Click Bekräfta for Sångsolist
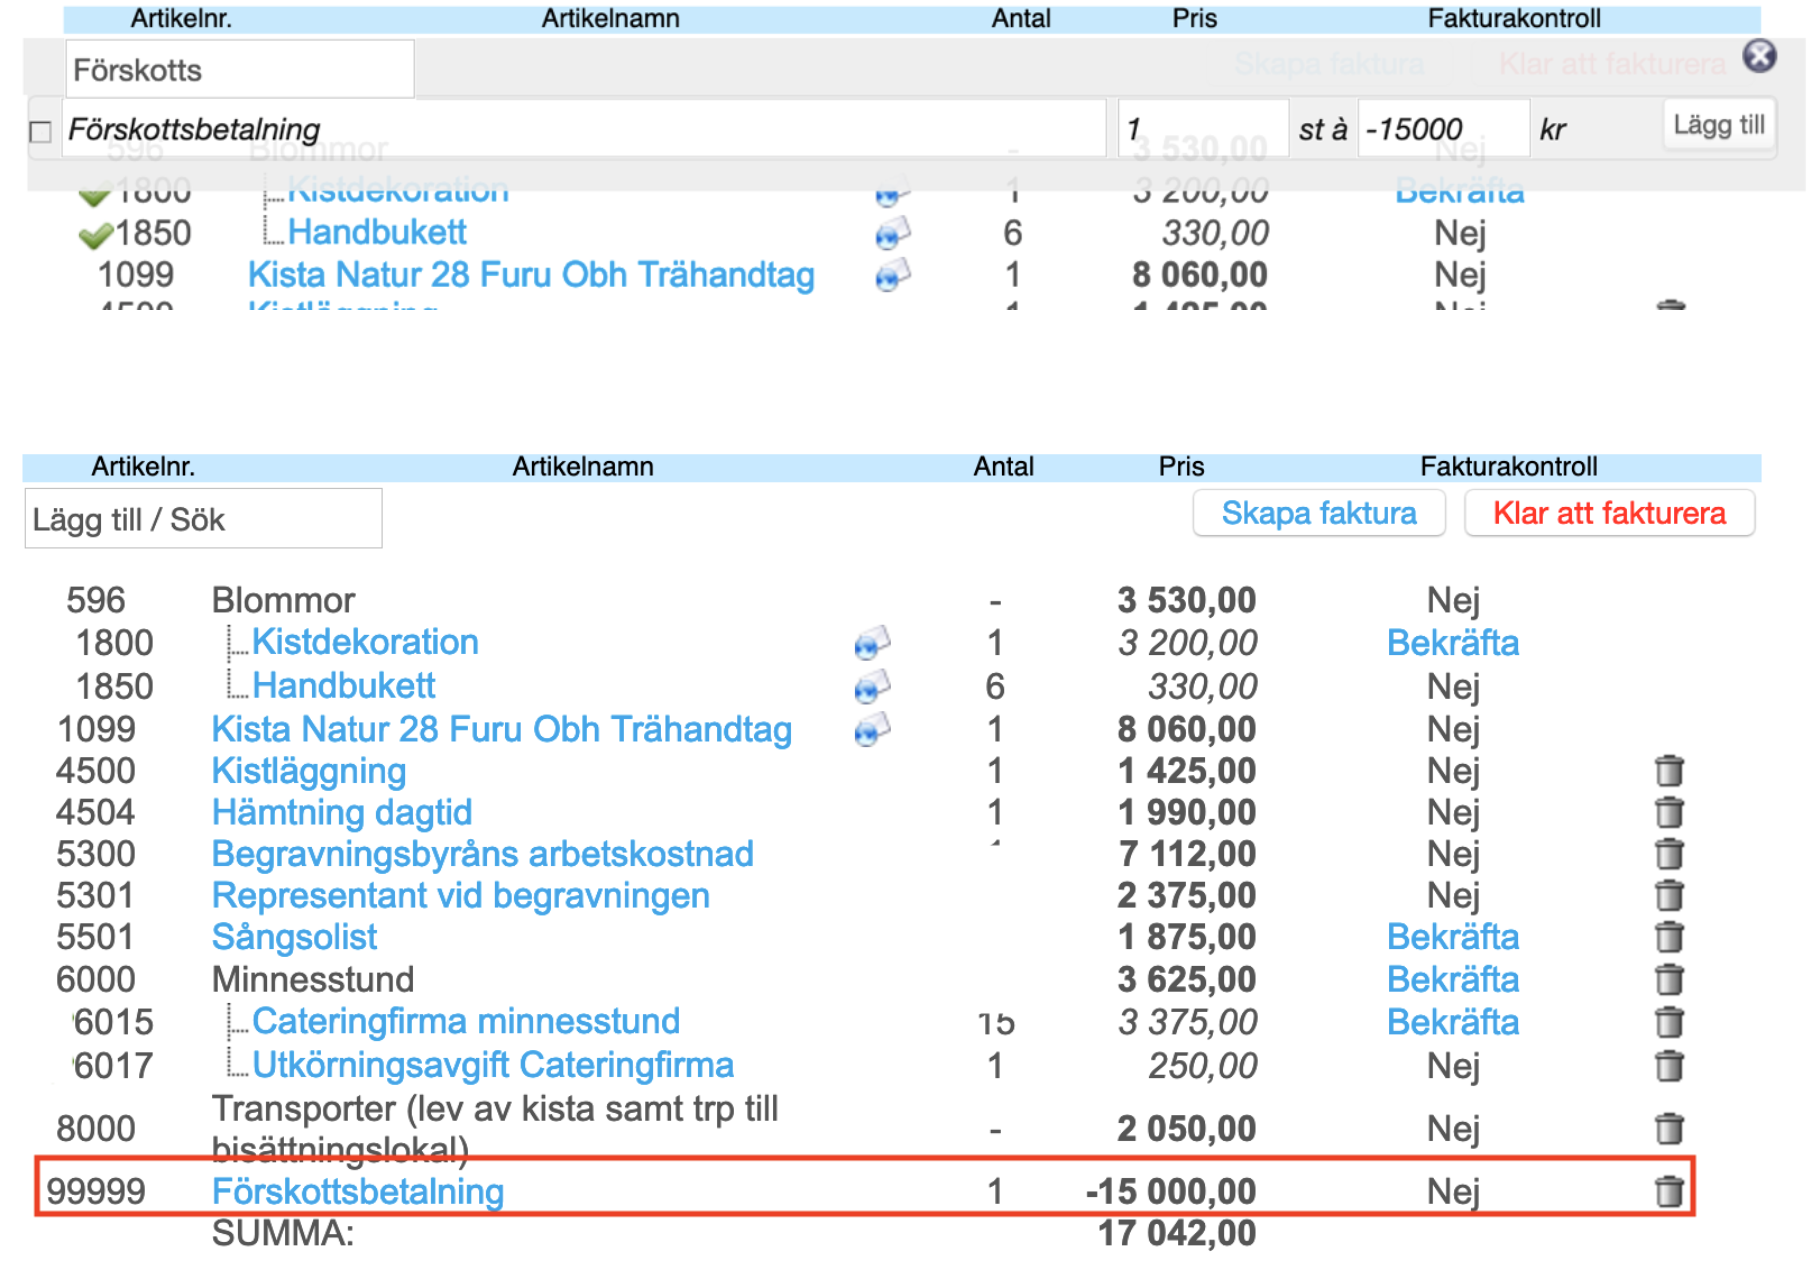The height and width of the screenshot is (1268, 1814). click(x=1453, y=937)
